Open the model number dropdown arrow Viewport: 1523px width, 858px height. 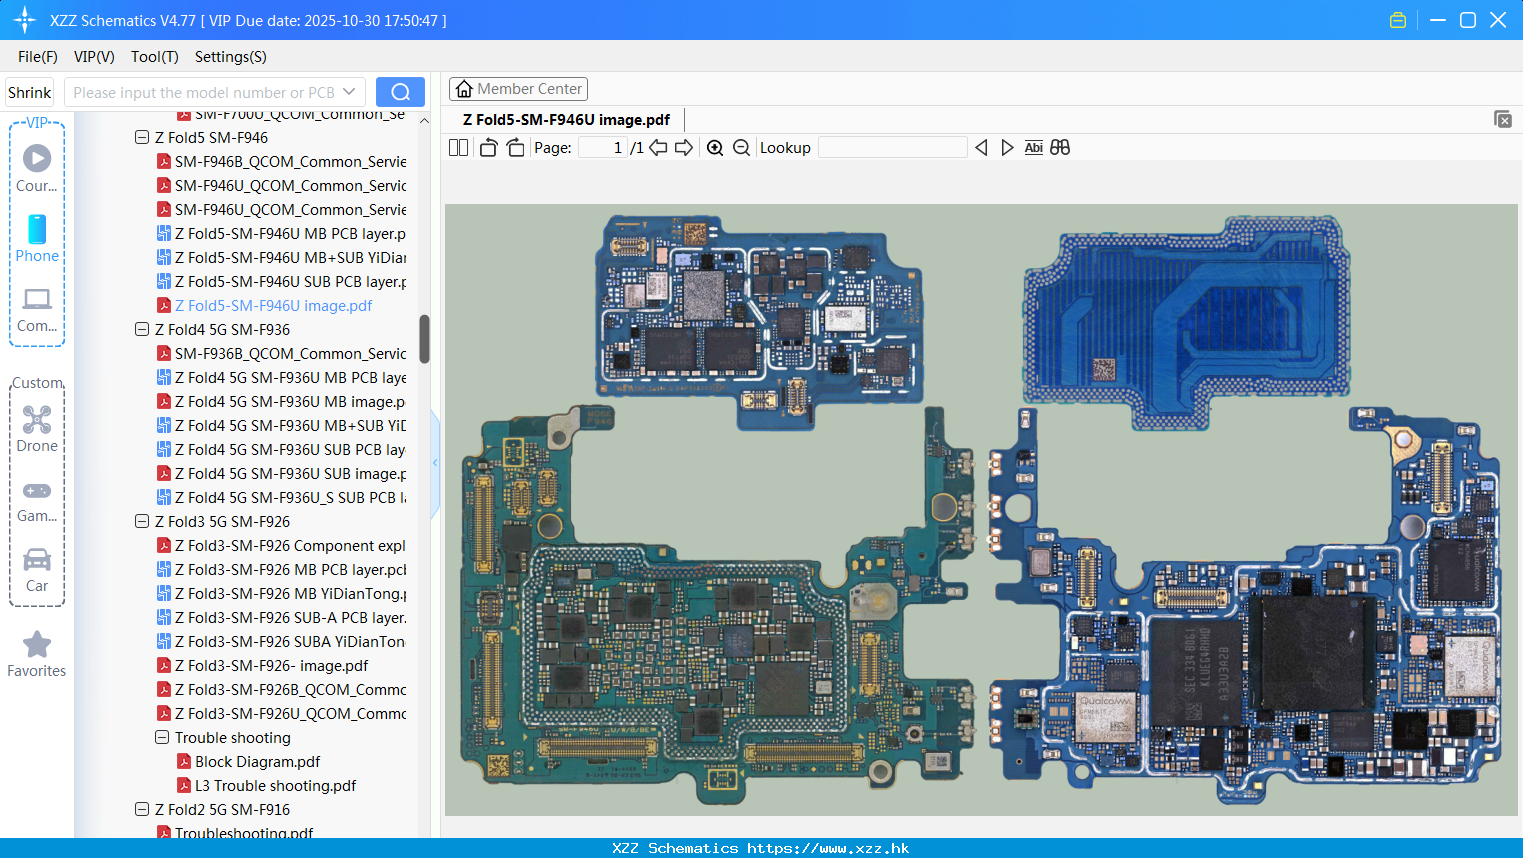tap(349, 92)
